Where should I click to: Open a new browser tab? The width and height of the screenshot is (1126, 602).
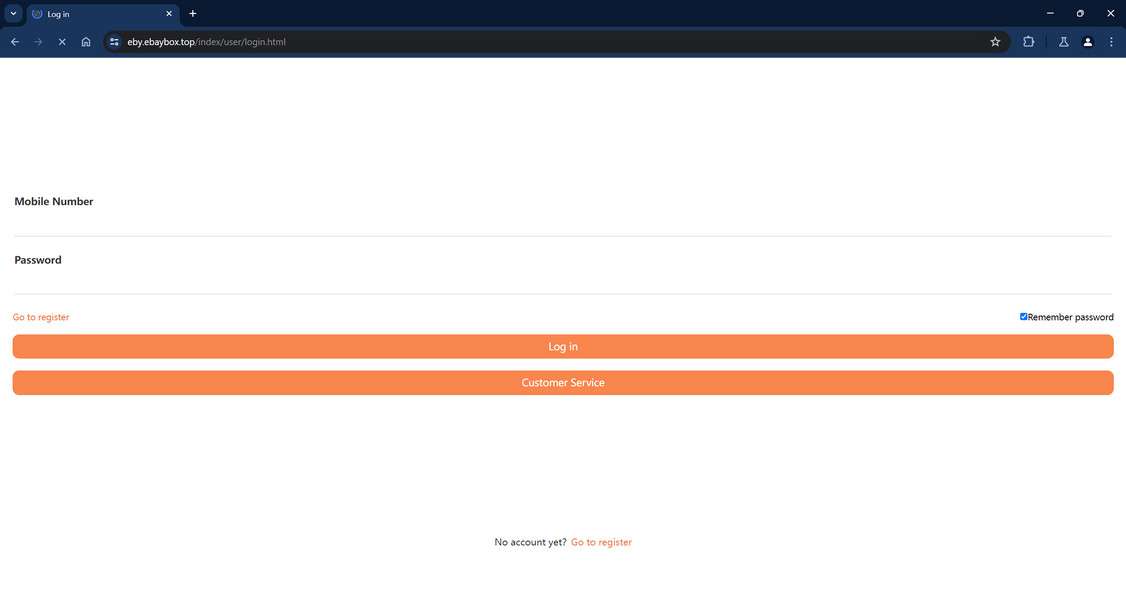192,14
